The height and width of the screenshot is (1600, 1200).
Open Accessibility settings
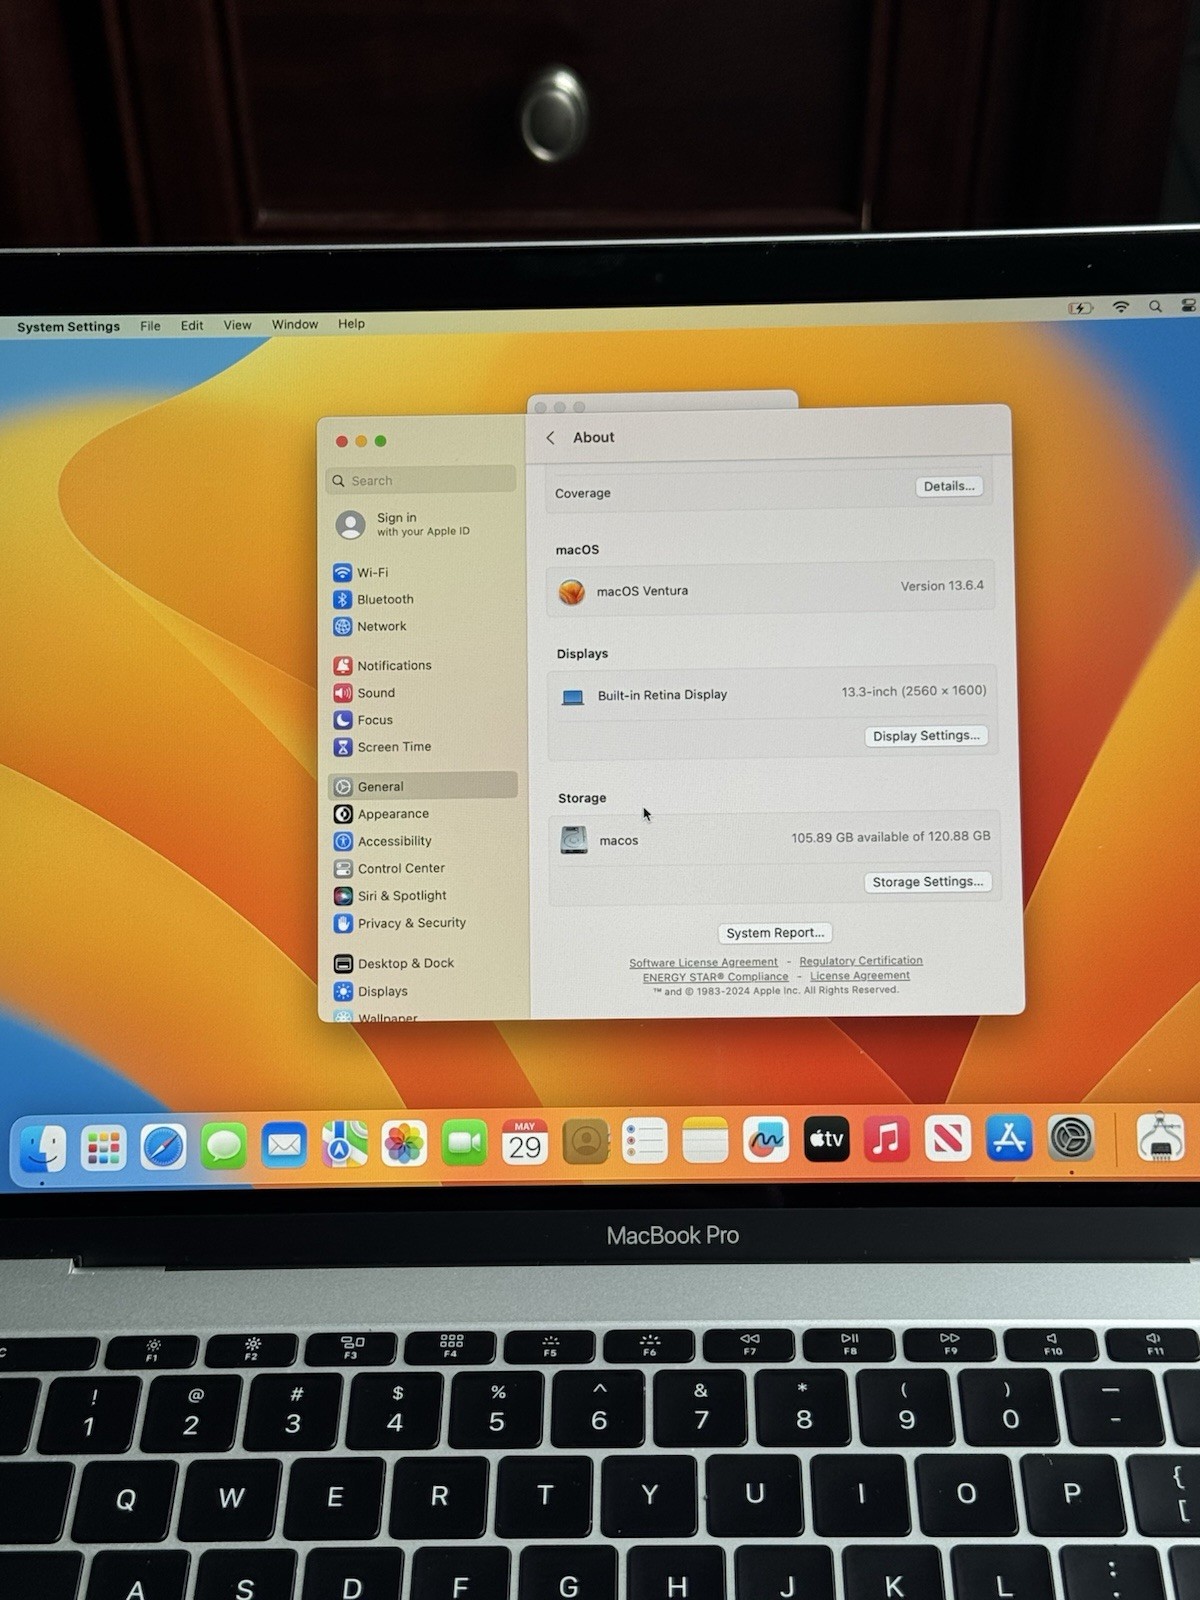(x=424, y=841)
